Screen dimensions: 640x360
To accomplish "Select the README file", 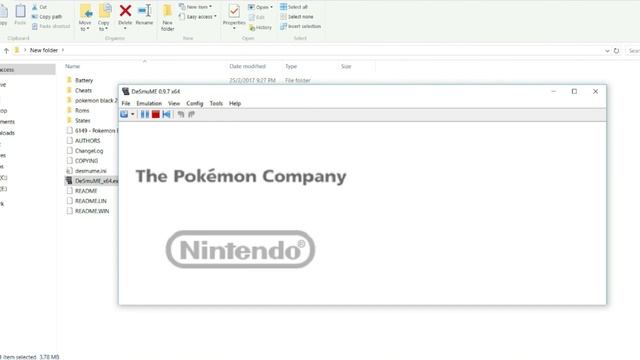I will tap(86, 191).
